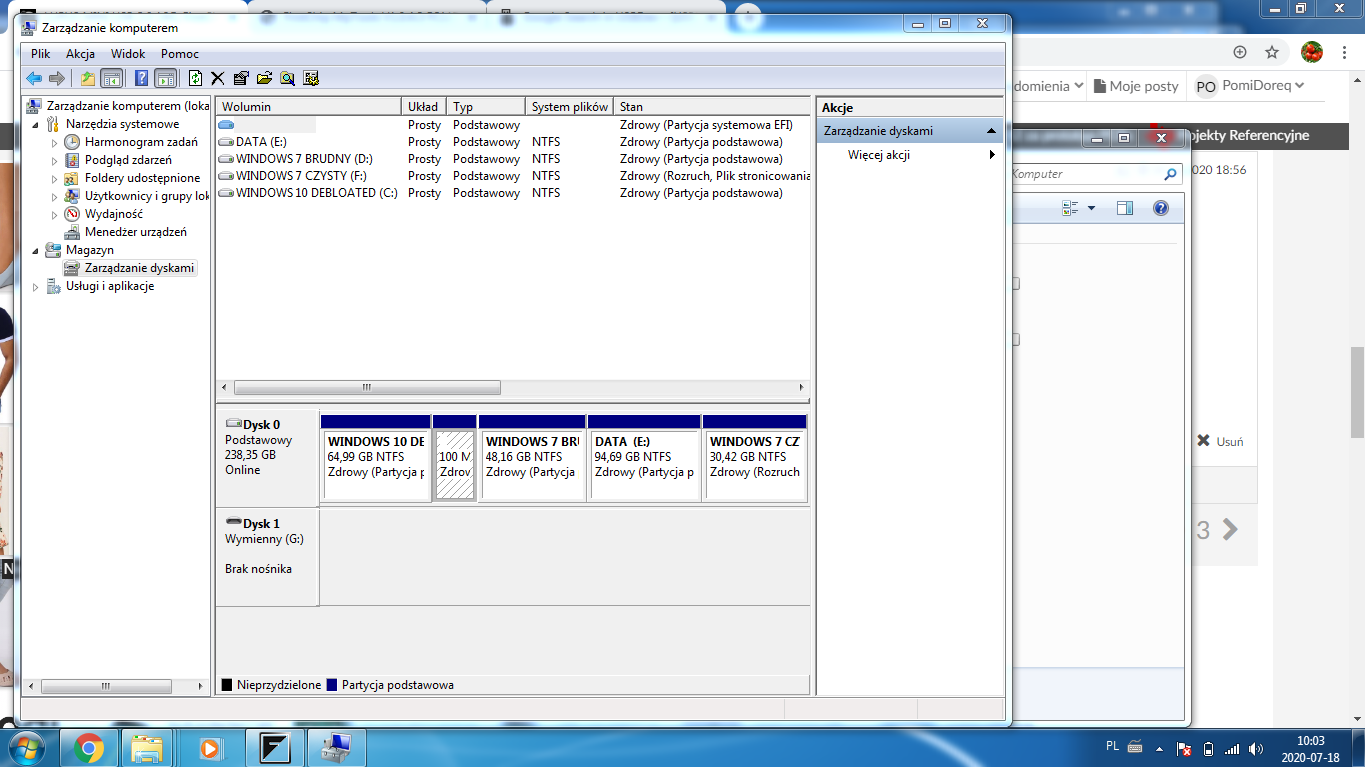Select the DATA (E:) volume row

click(513, 142)
